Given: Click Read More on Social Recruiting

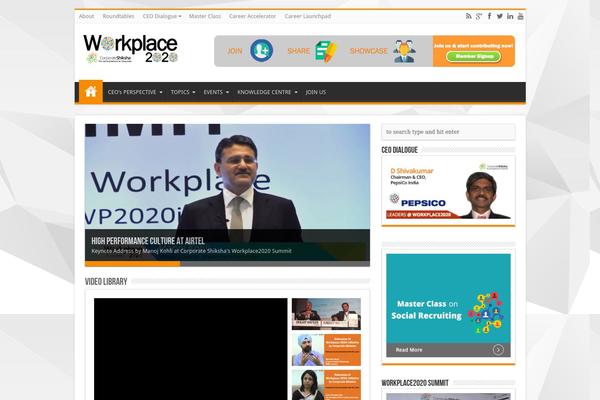Looking at the screenshot, I should pyautogui.click(x=409, y=350).
